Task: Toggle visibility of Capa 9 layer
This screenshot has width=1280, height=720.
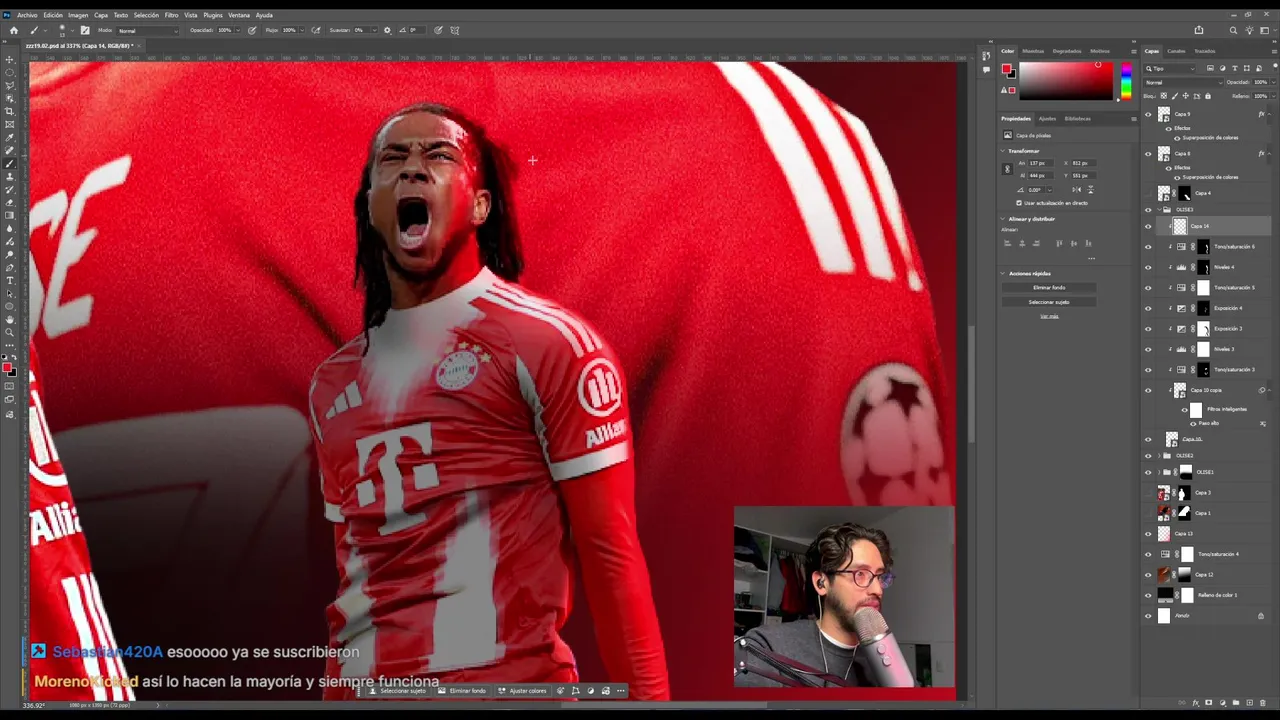Action: coord(1148,114)
